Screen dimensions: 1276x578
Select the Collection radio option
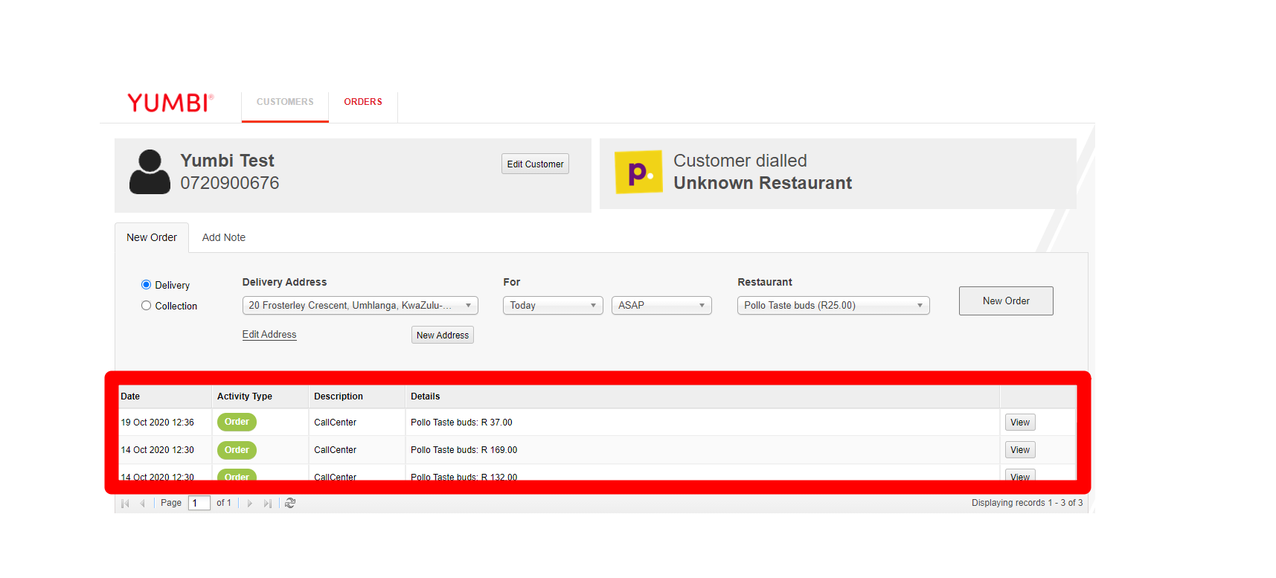(x=146, y=306)
